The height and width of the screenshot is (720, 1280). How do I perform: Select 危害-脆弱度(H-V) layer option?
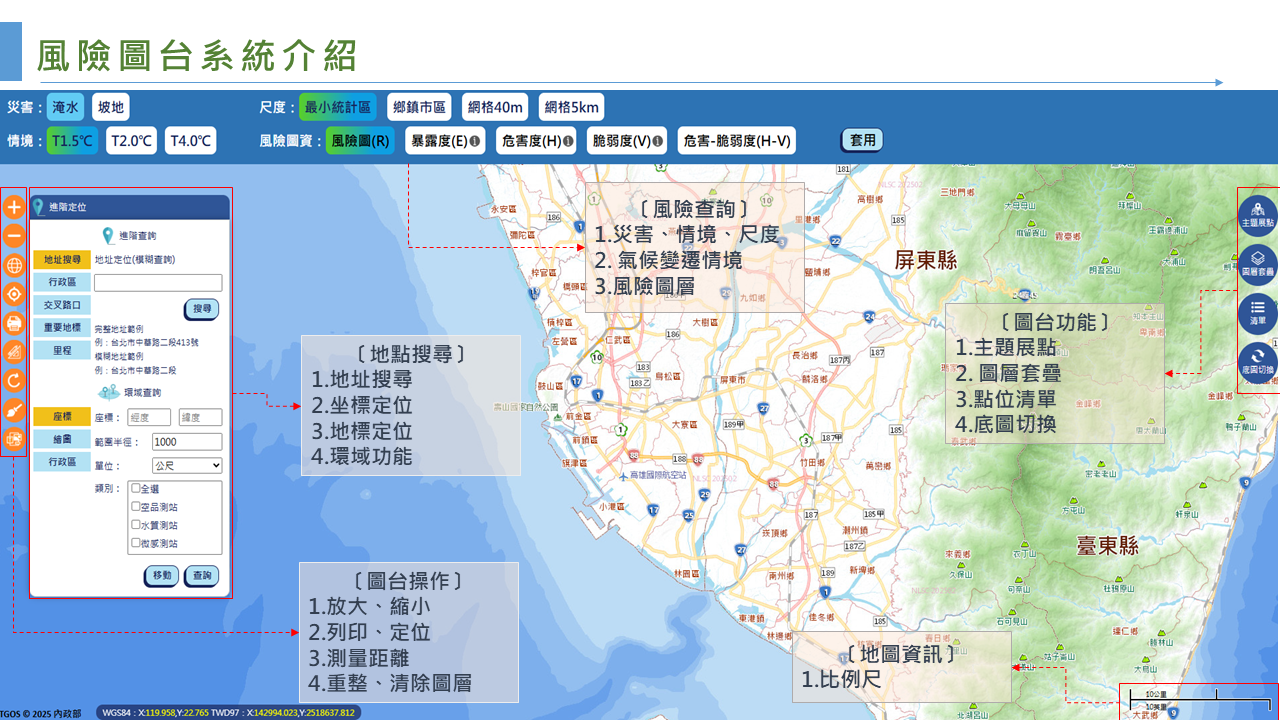click(737, 141)
